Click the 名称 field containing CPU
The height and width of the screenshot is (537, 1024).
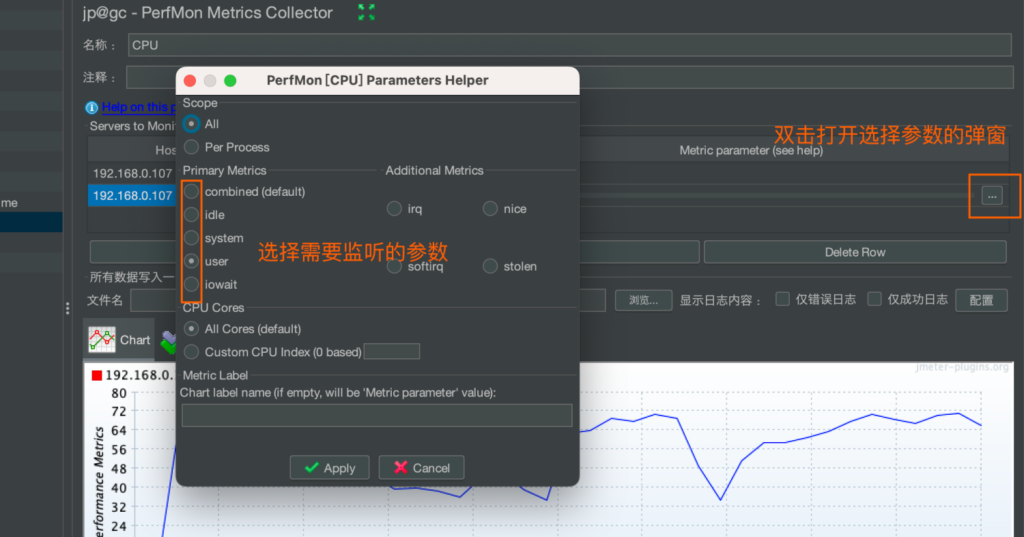[x=569, y=45]
